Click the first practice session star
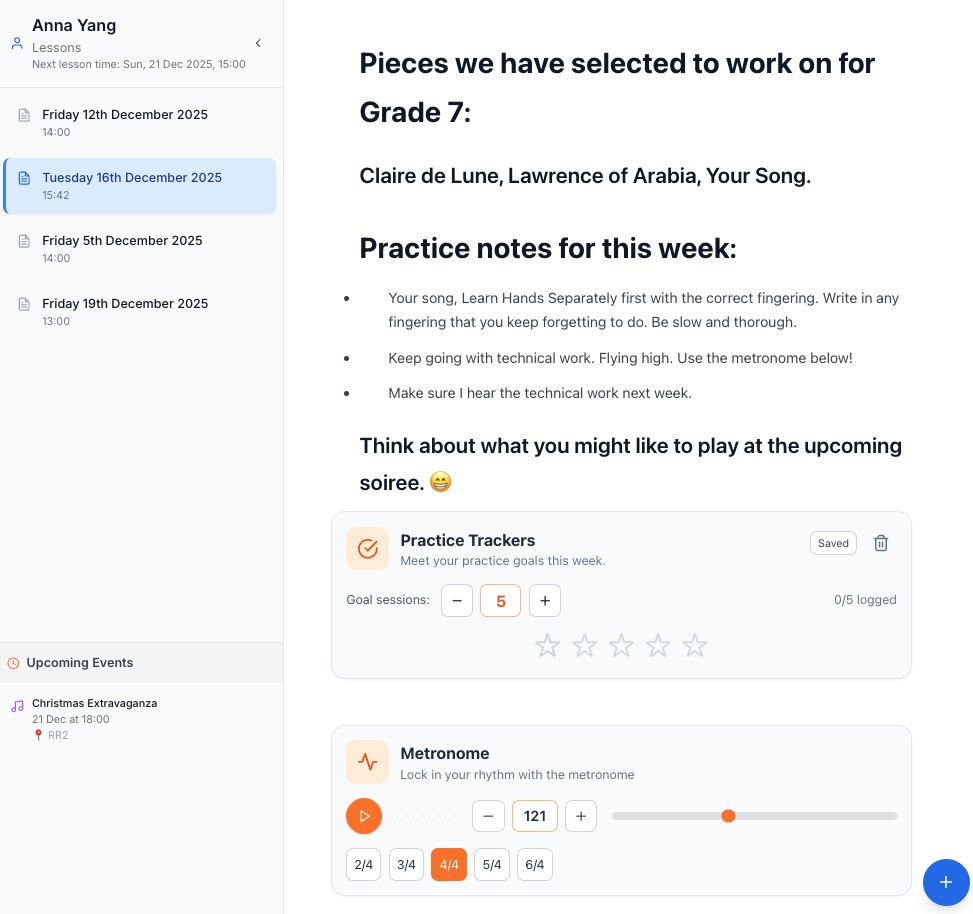 coord(547,646)
